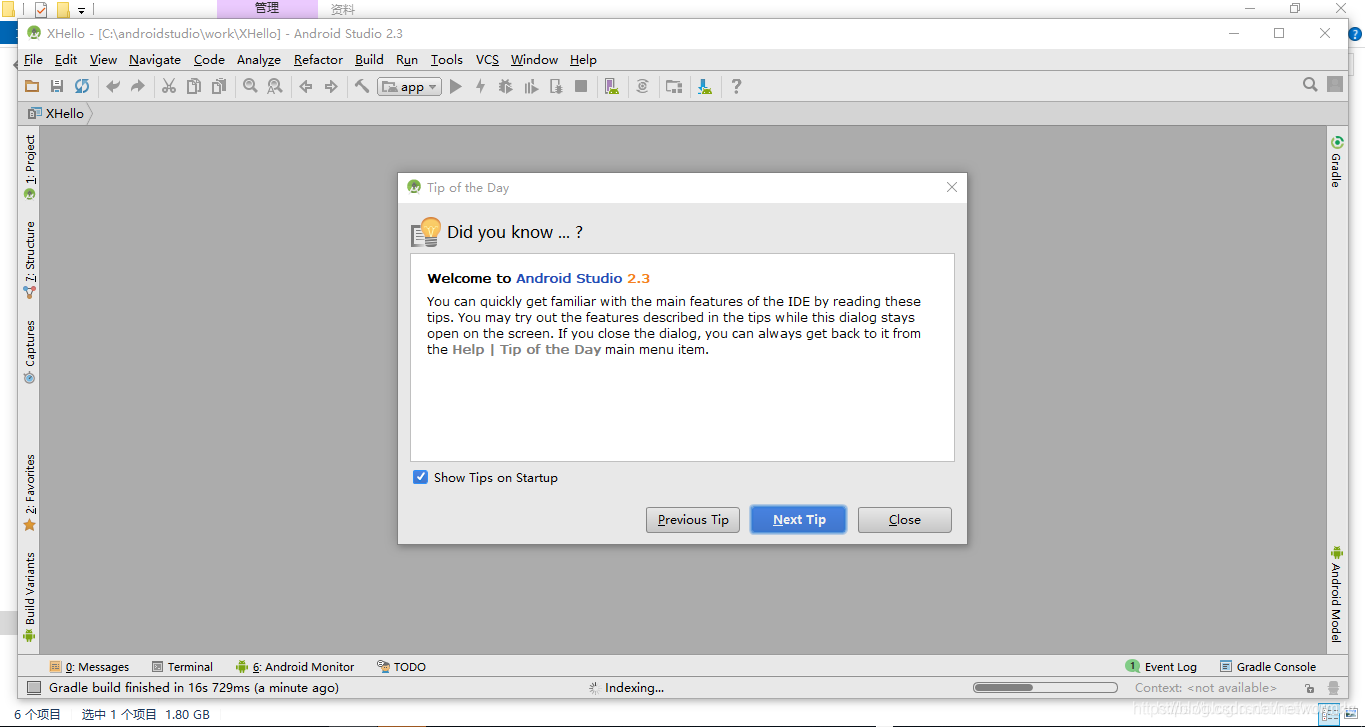Image resolution: width=1365 pixels, height=727 pixels.
Task: Click the indexing progress bar in status bar
Action: pyautogui.click(x=1045, y=688)
